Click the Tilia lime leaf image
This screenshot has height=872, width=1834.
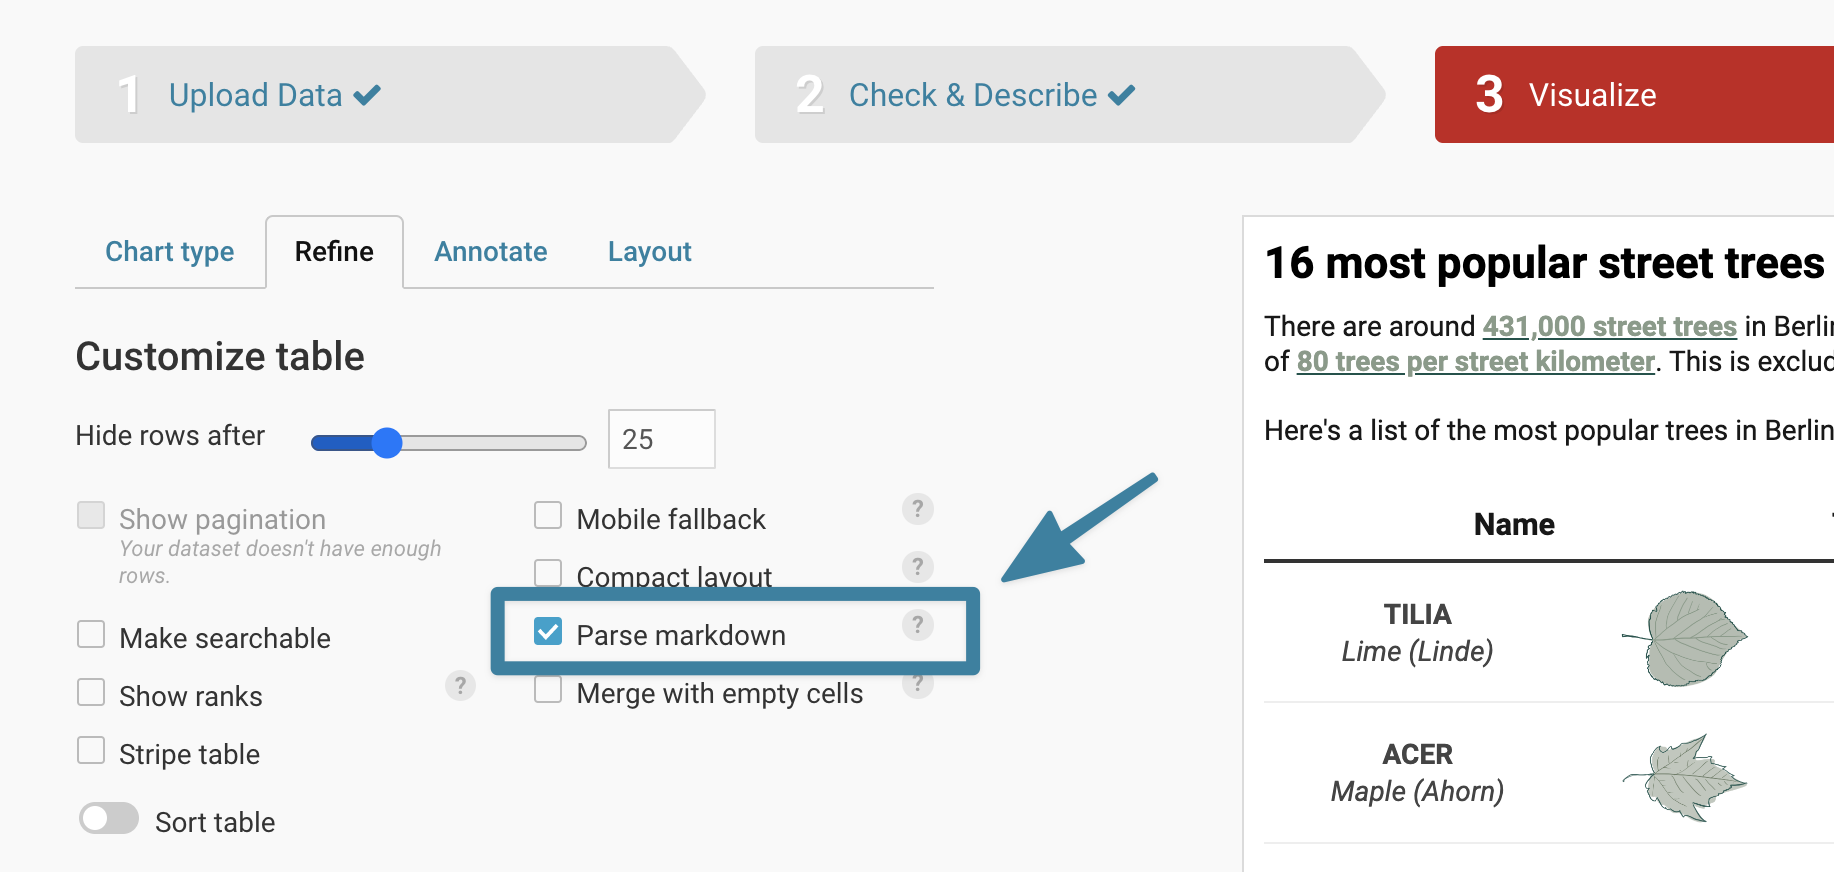[x=1684, y=638]
